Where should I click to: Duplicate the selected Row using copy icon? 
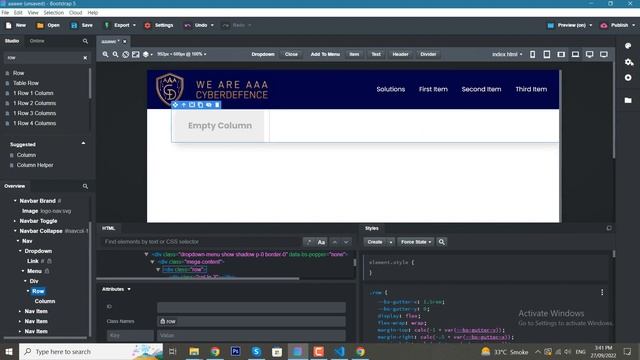(x=200, y=105)
